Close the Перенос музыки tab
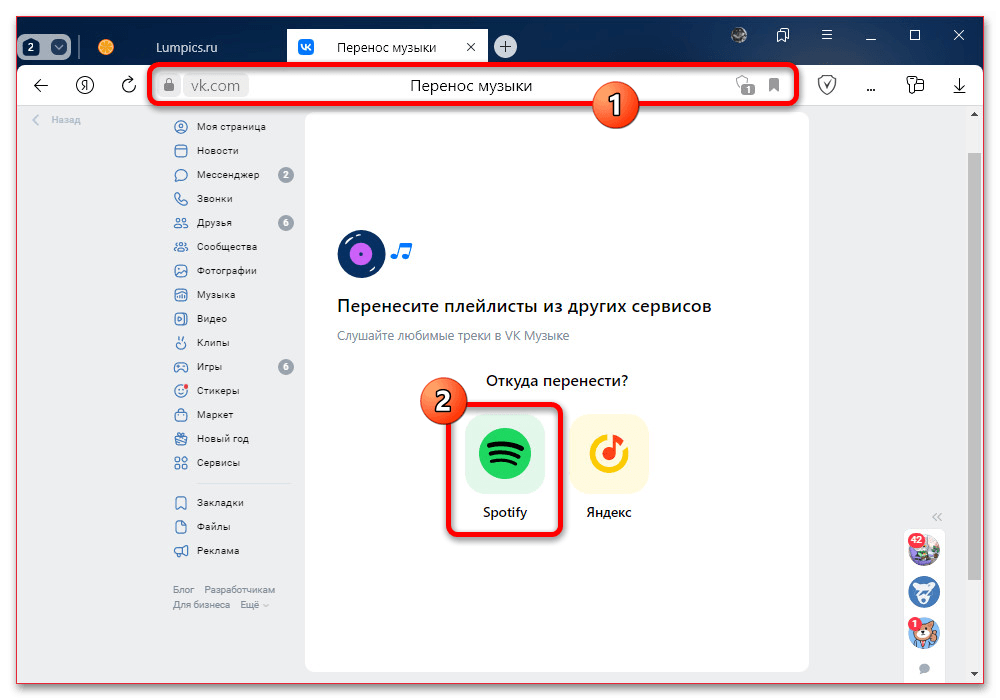 [471, 47]
